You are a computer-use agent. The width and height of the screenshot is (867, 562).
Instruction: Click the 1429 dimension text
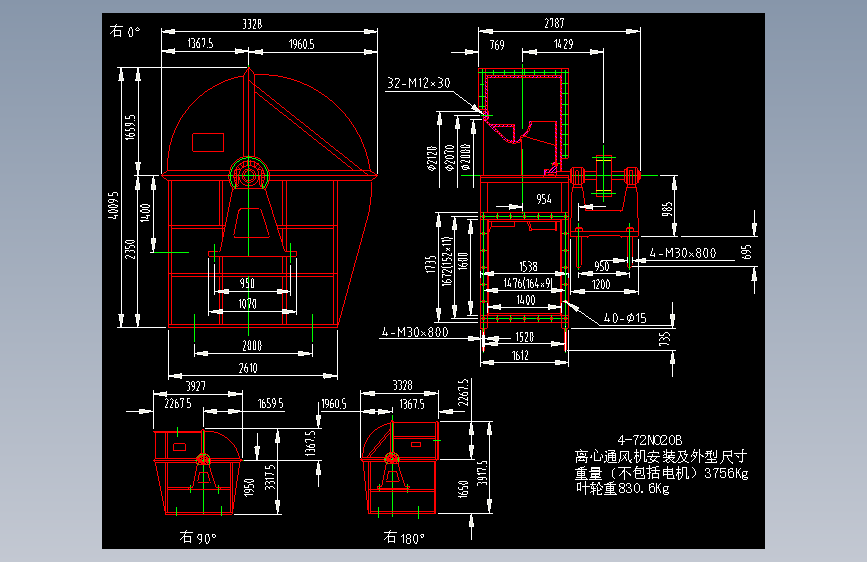pyautogui.click(x=563, y=44)
